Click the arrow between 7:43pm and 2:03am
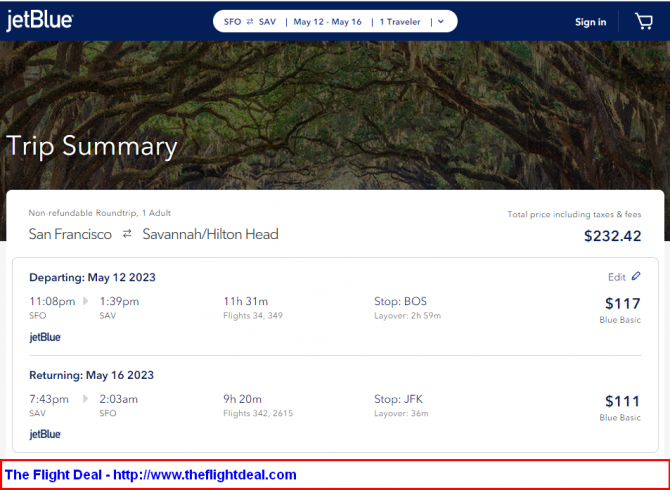Viewport: 670px width, 490px height. 85,399
